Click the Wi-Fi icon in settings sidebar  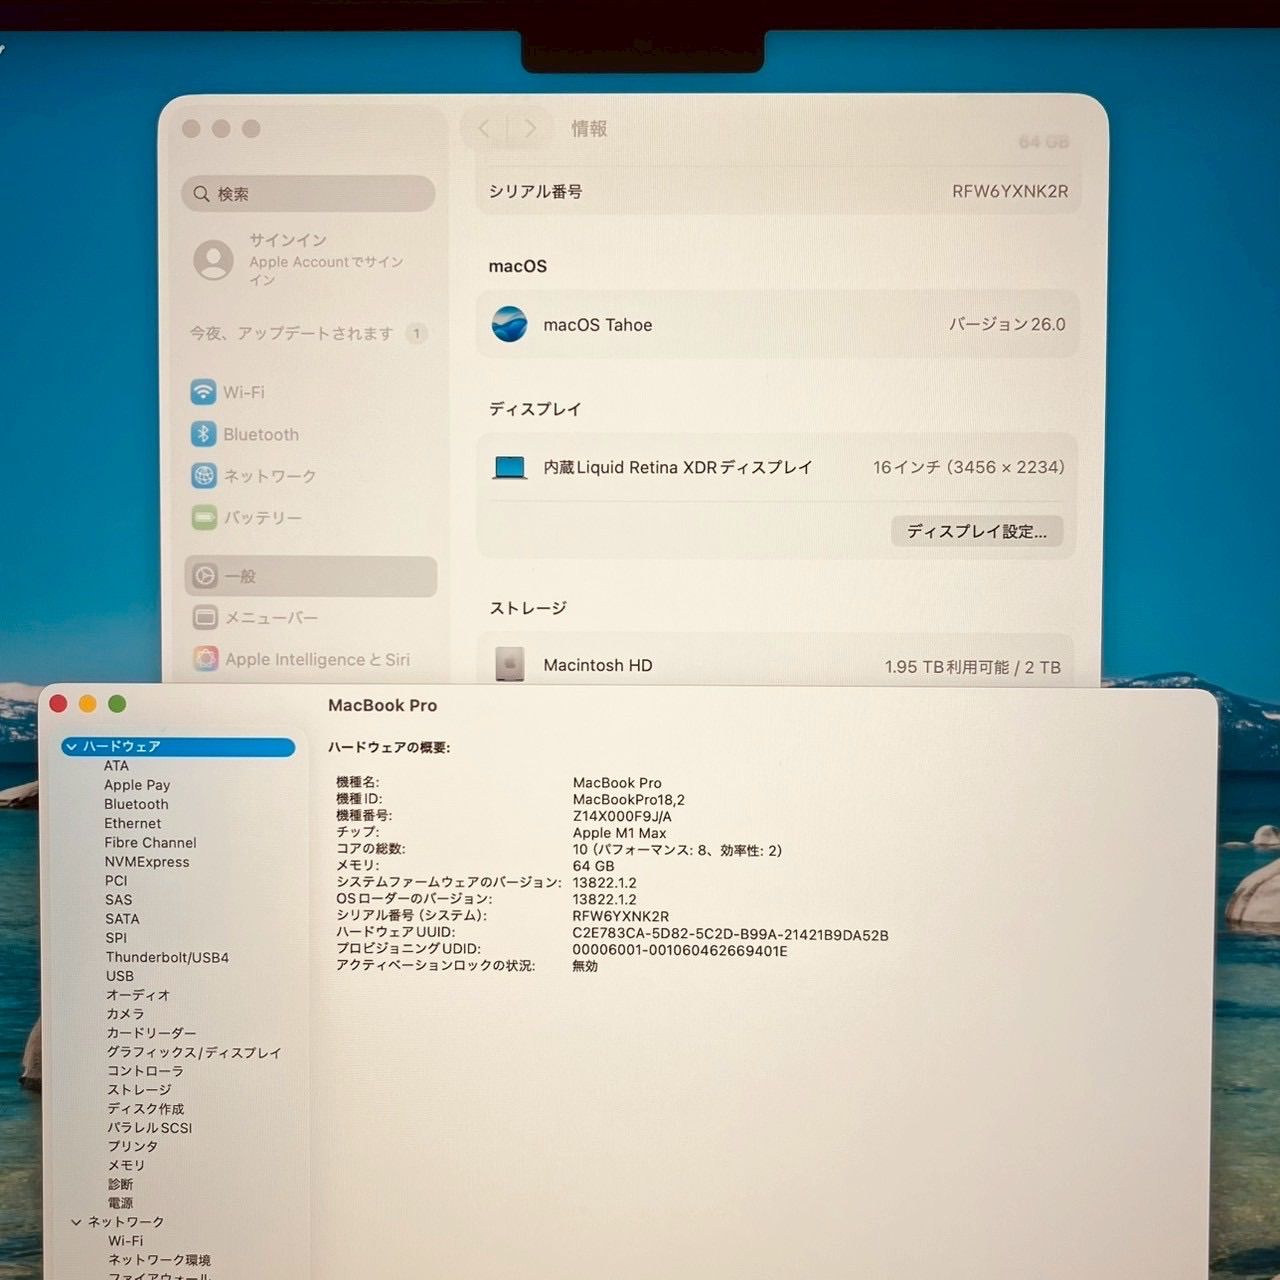click(203, 392)
